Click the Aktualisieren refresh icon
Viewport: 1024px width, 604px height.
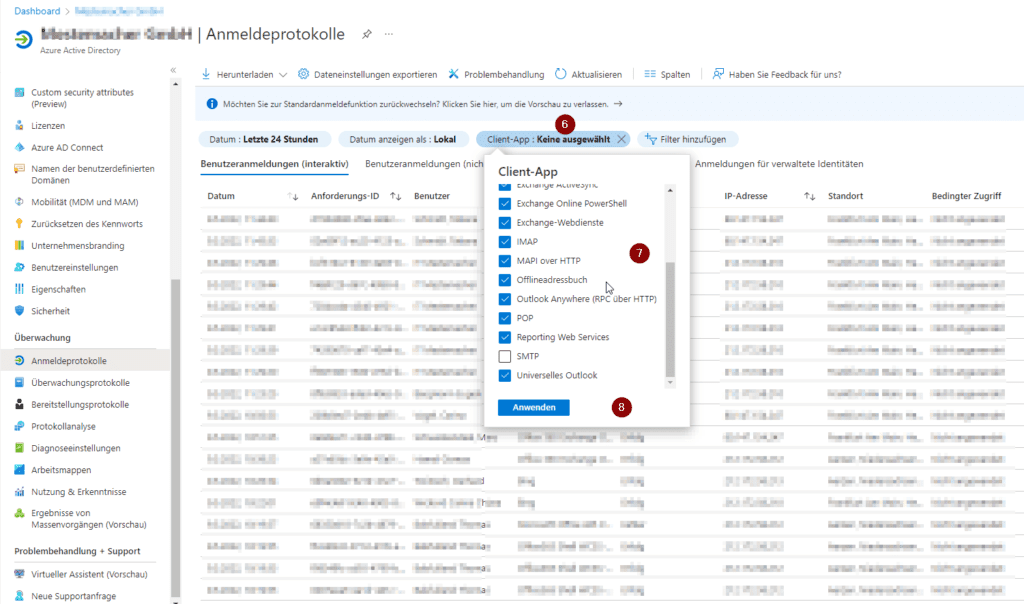[x=560, y=74]
